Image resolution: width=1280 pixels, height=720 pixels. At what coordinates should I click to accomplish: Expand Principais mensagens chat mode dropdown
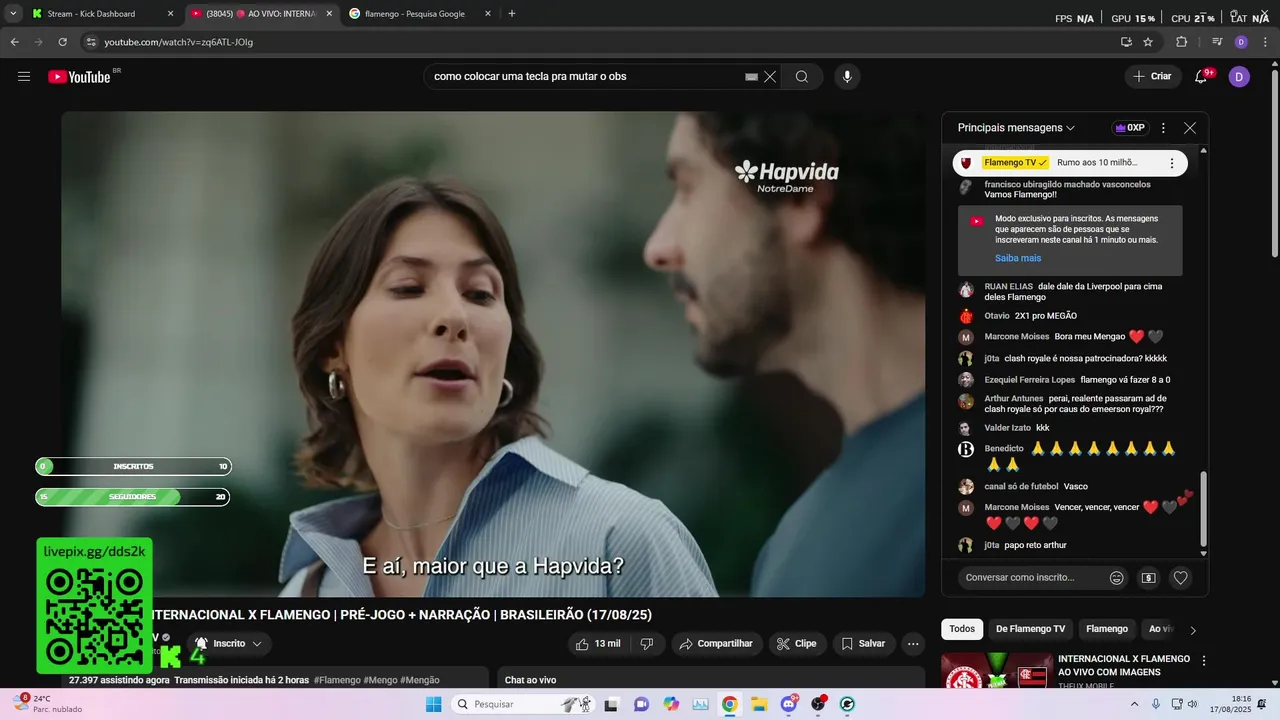click(x=1016, y=128)
